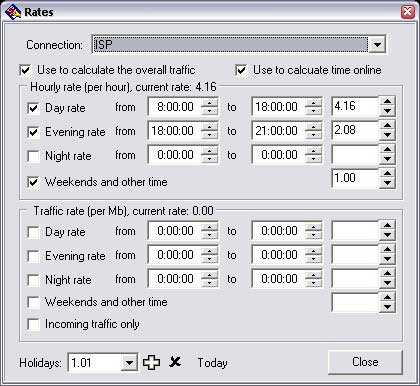Decrease the 2.08 evening rate with down arrow
This screenshot has width=420, height=386.
[x=387, y=135]
